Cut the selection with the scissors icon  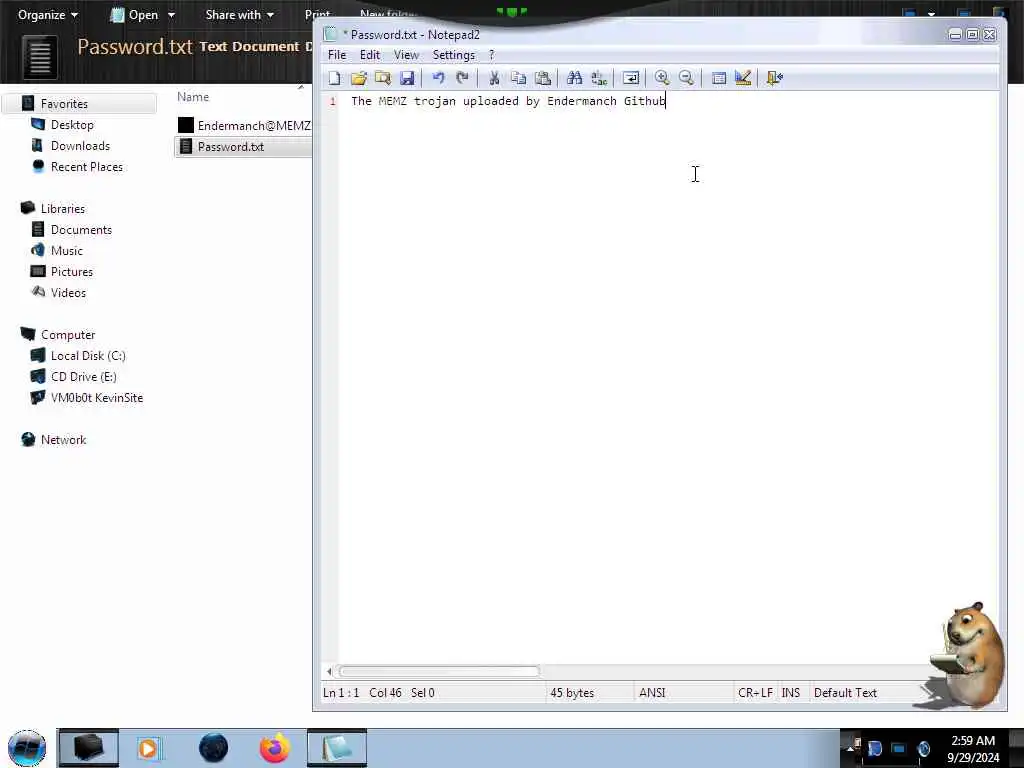tap(494, 78)
